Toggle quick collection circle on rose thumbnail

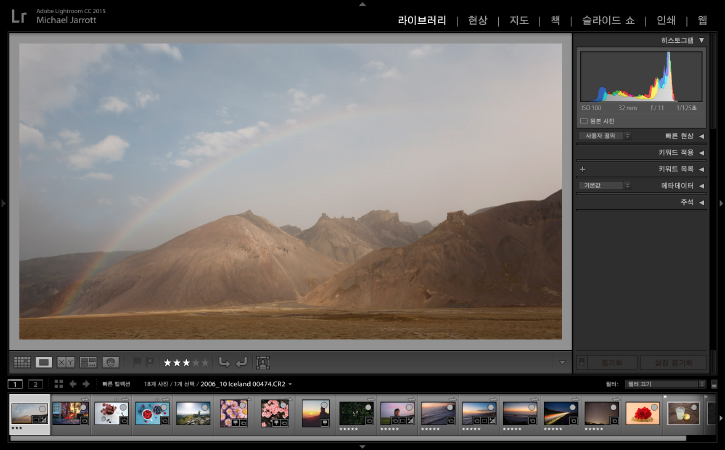click(654, 407)
